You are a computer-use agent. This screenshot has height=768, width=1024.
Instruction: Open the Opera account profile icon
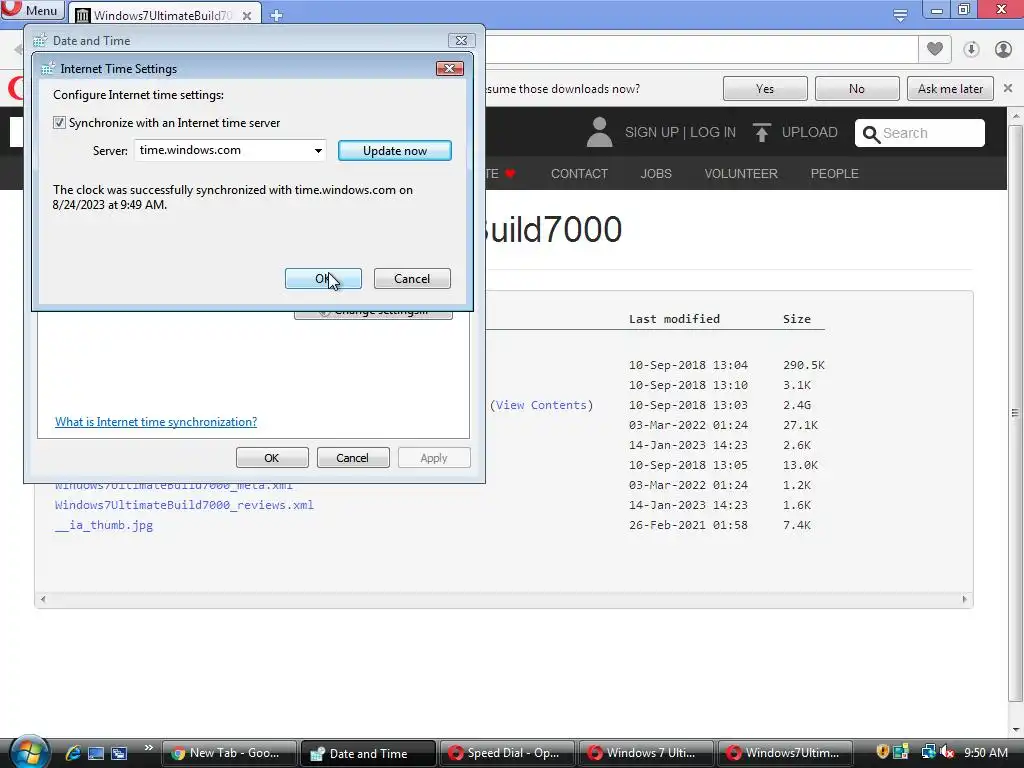pos(1003,49)
